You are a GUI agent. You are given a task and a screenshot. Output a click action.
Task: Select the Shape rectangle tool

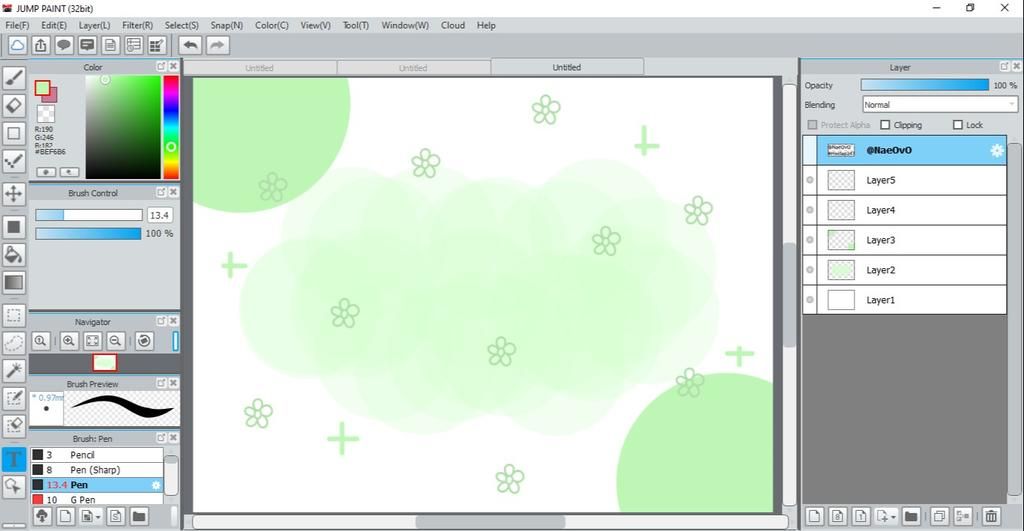pos(14,133)
